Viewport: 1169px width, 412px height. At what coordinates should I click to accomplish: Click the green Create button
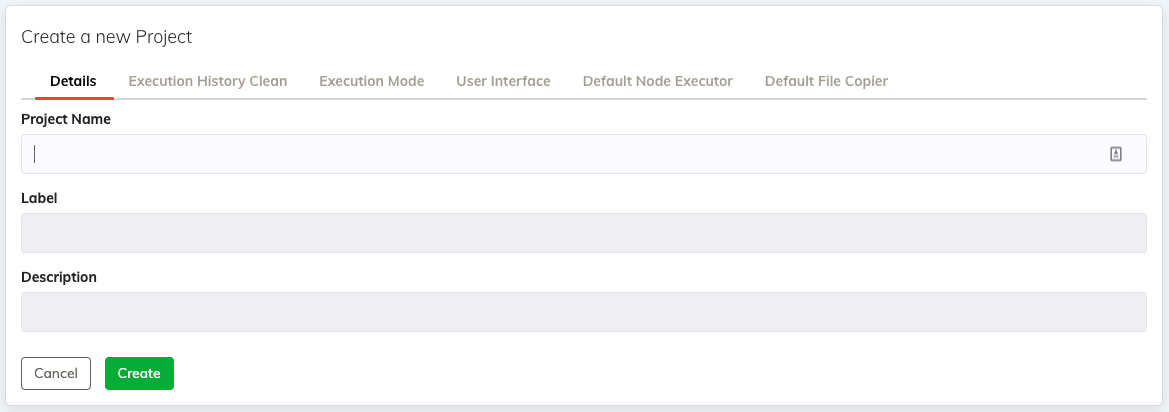point(139,373)
